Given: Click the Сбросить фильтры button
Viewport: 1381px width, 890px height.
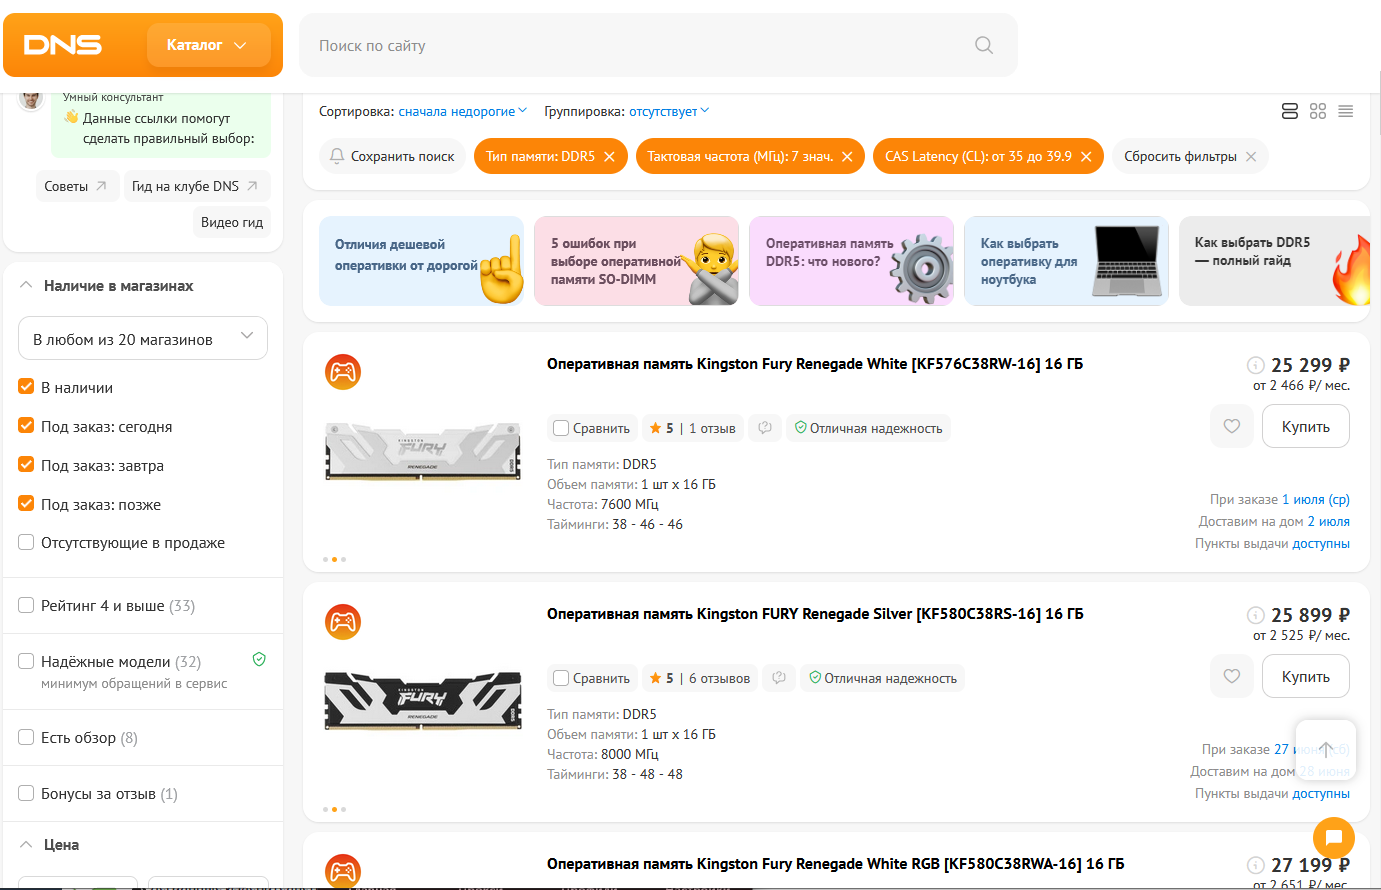Looking at the screenshot, I should pos(1190,156).
